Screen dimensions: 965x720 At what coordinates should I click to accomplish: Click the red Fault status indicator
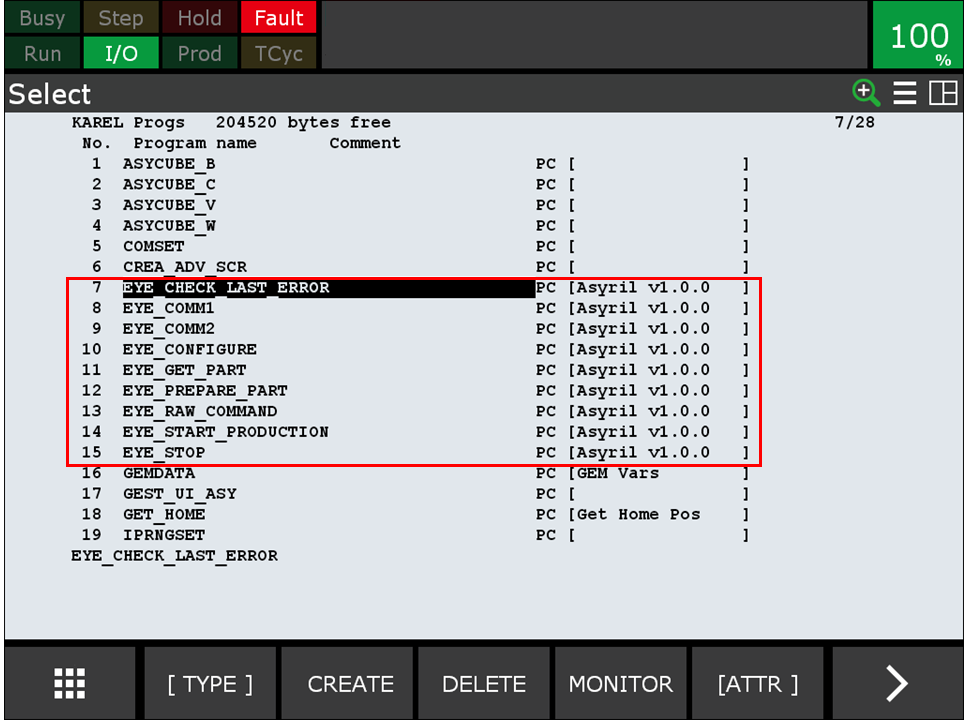coord(278,18)
